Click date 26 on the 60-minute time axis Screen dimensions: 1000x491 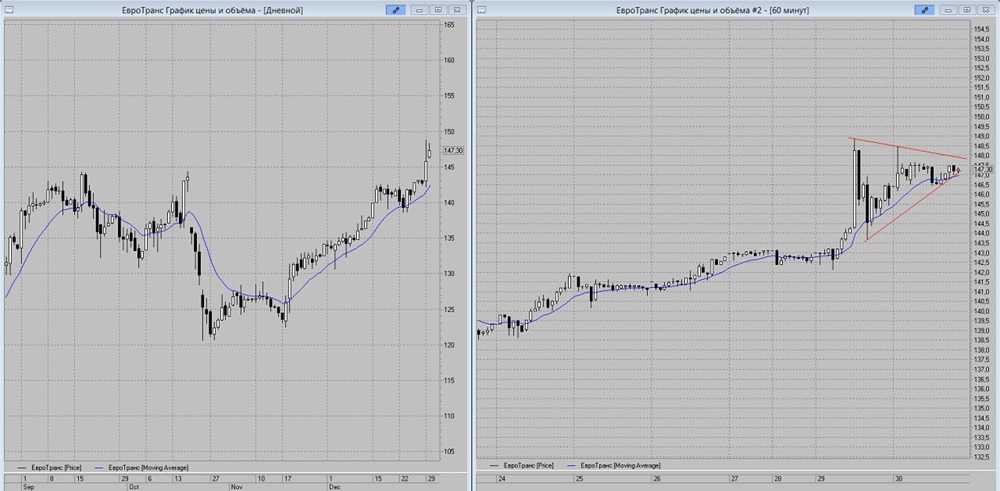[x=656, y=478]
